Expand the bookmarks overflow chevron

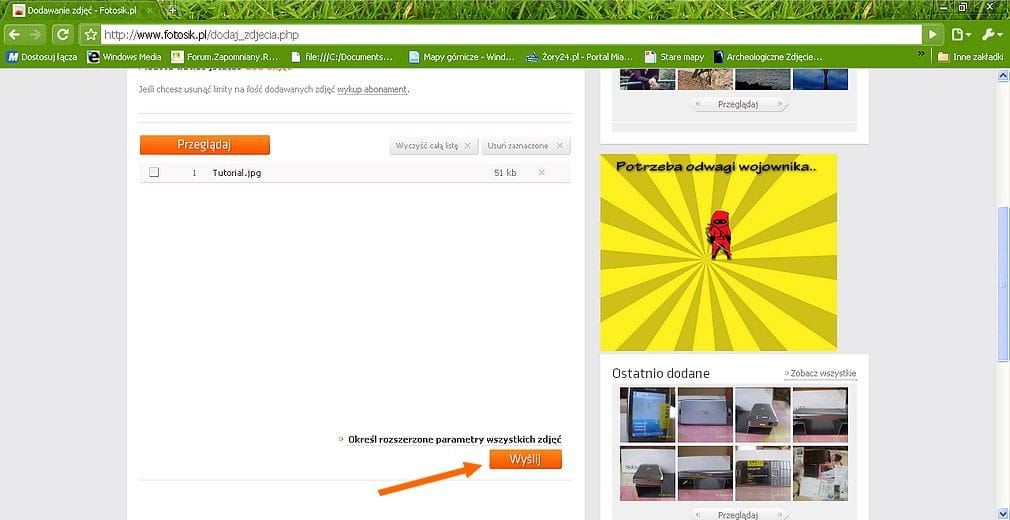[922, 54]
